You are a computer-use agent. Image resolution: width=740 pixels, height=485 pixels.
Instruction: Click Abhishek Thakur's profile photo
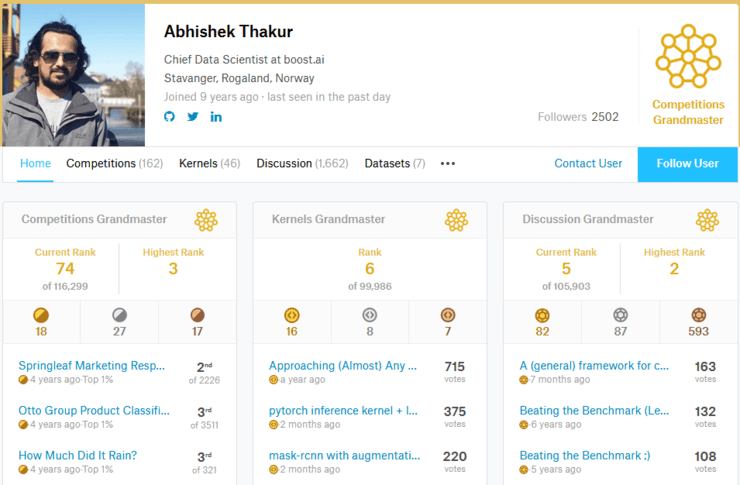click(73, 74)
